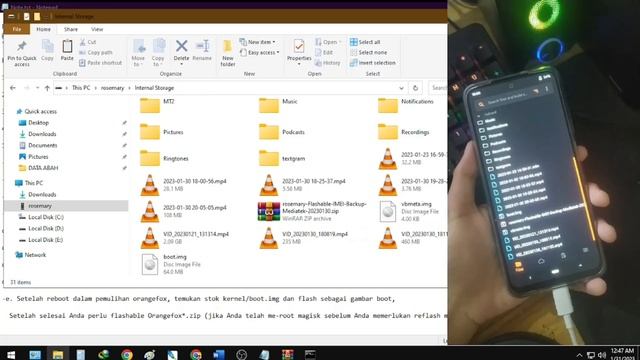
Task: Open the Copy to dropdown
Action: click(158, 53)
